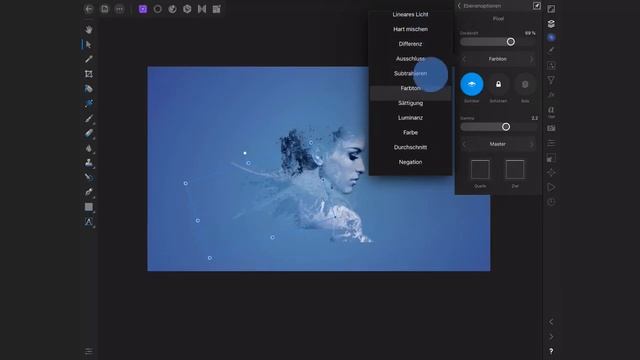This screenshot has height=360, width=640.
Task: Open the Layers studio stack icon
Action: (x=551, y=23)
